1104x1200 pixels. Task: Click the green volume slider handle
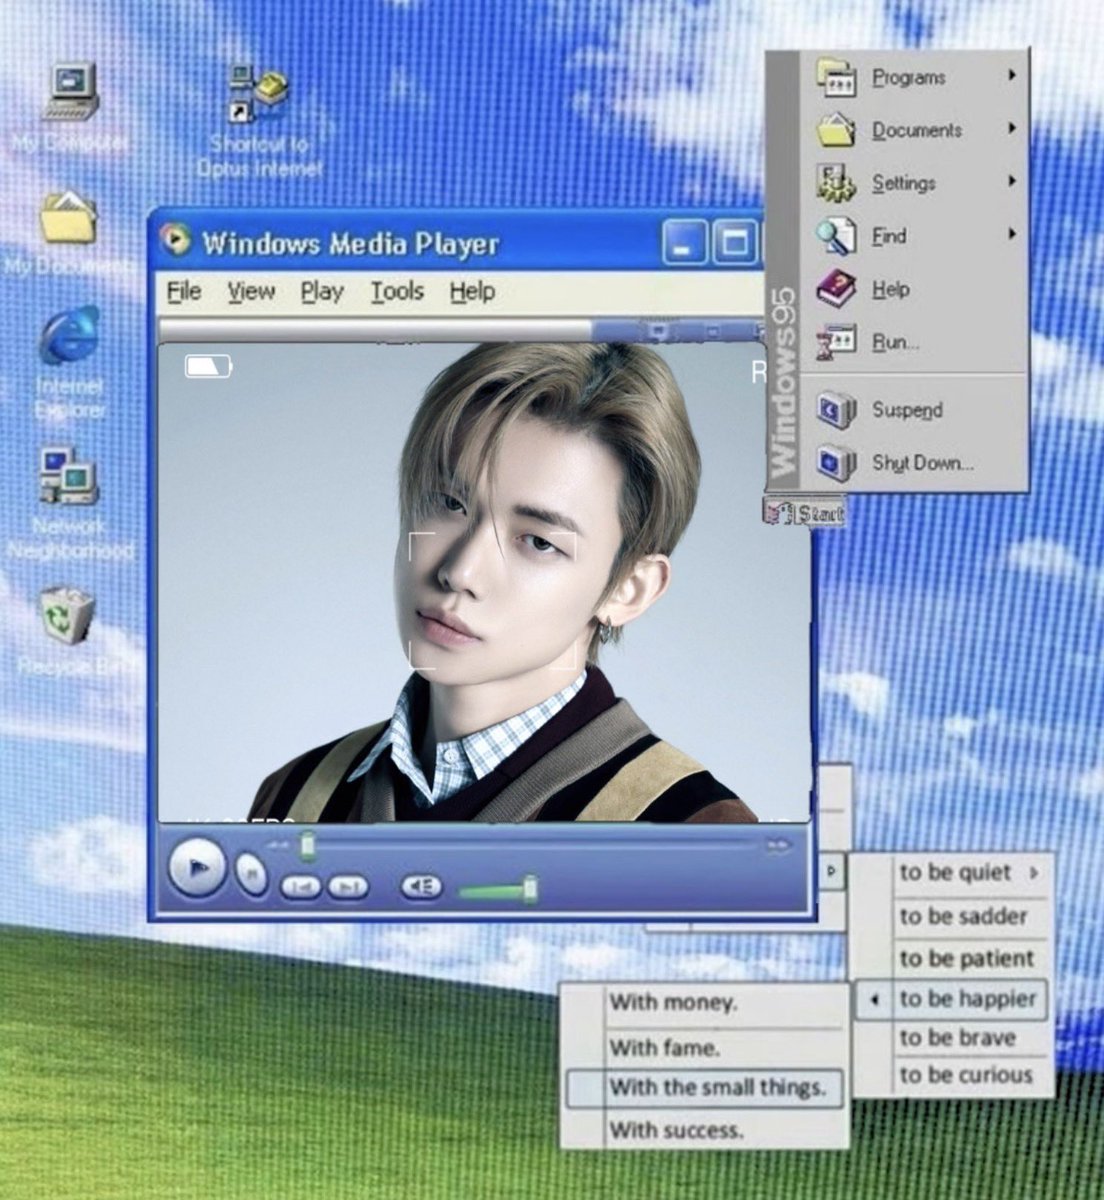pyautogui.click(x=530, y=887)
